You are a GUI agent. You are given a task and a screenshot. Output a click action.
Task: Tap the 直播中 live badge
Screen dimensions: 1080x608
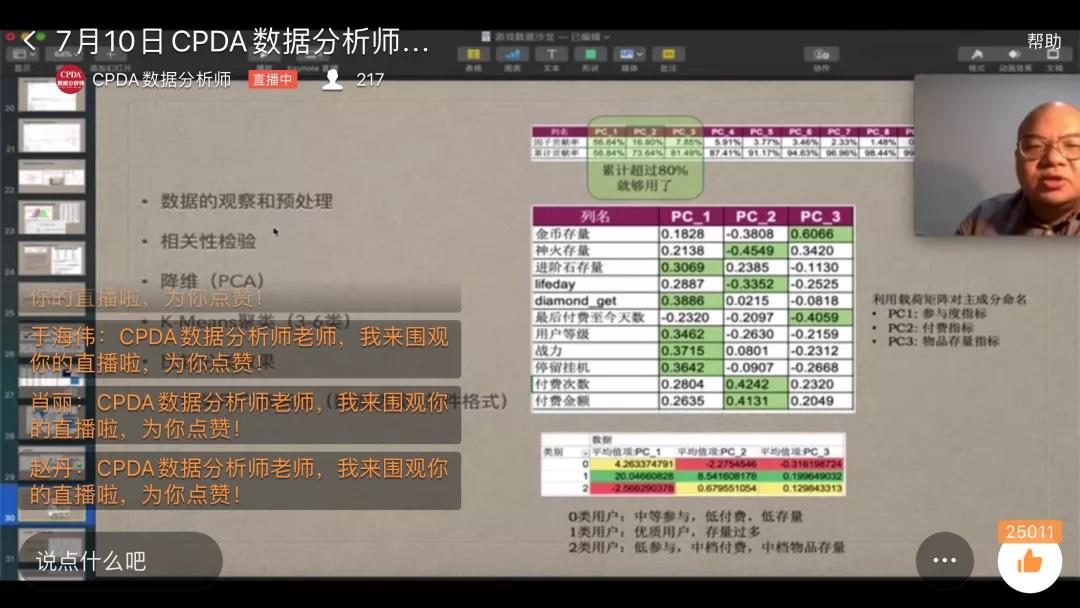[272, 80]
